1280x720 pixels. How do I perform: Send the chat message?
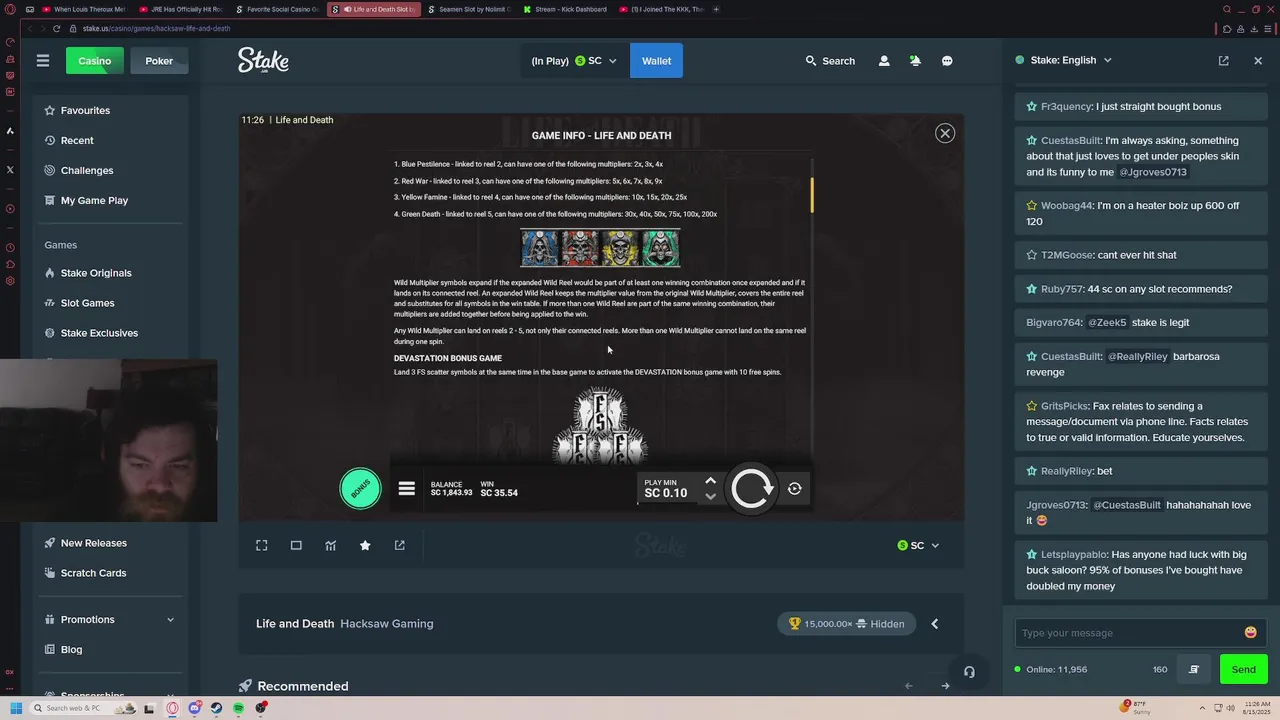point(1244,670)
